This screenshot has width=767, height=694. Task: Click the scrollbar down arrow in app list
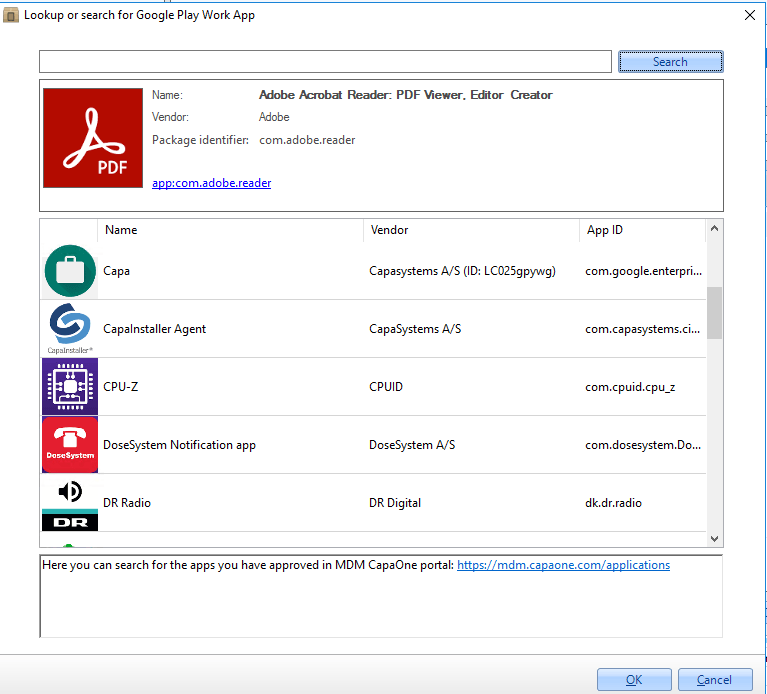click(714, 538)
